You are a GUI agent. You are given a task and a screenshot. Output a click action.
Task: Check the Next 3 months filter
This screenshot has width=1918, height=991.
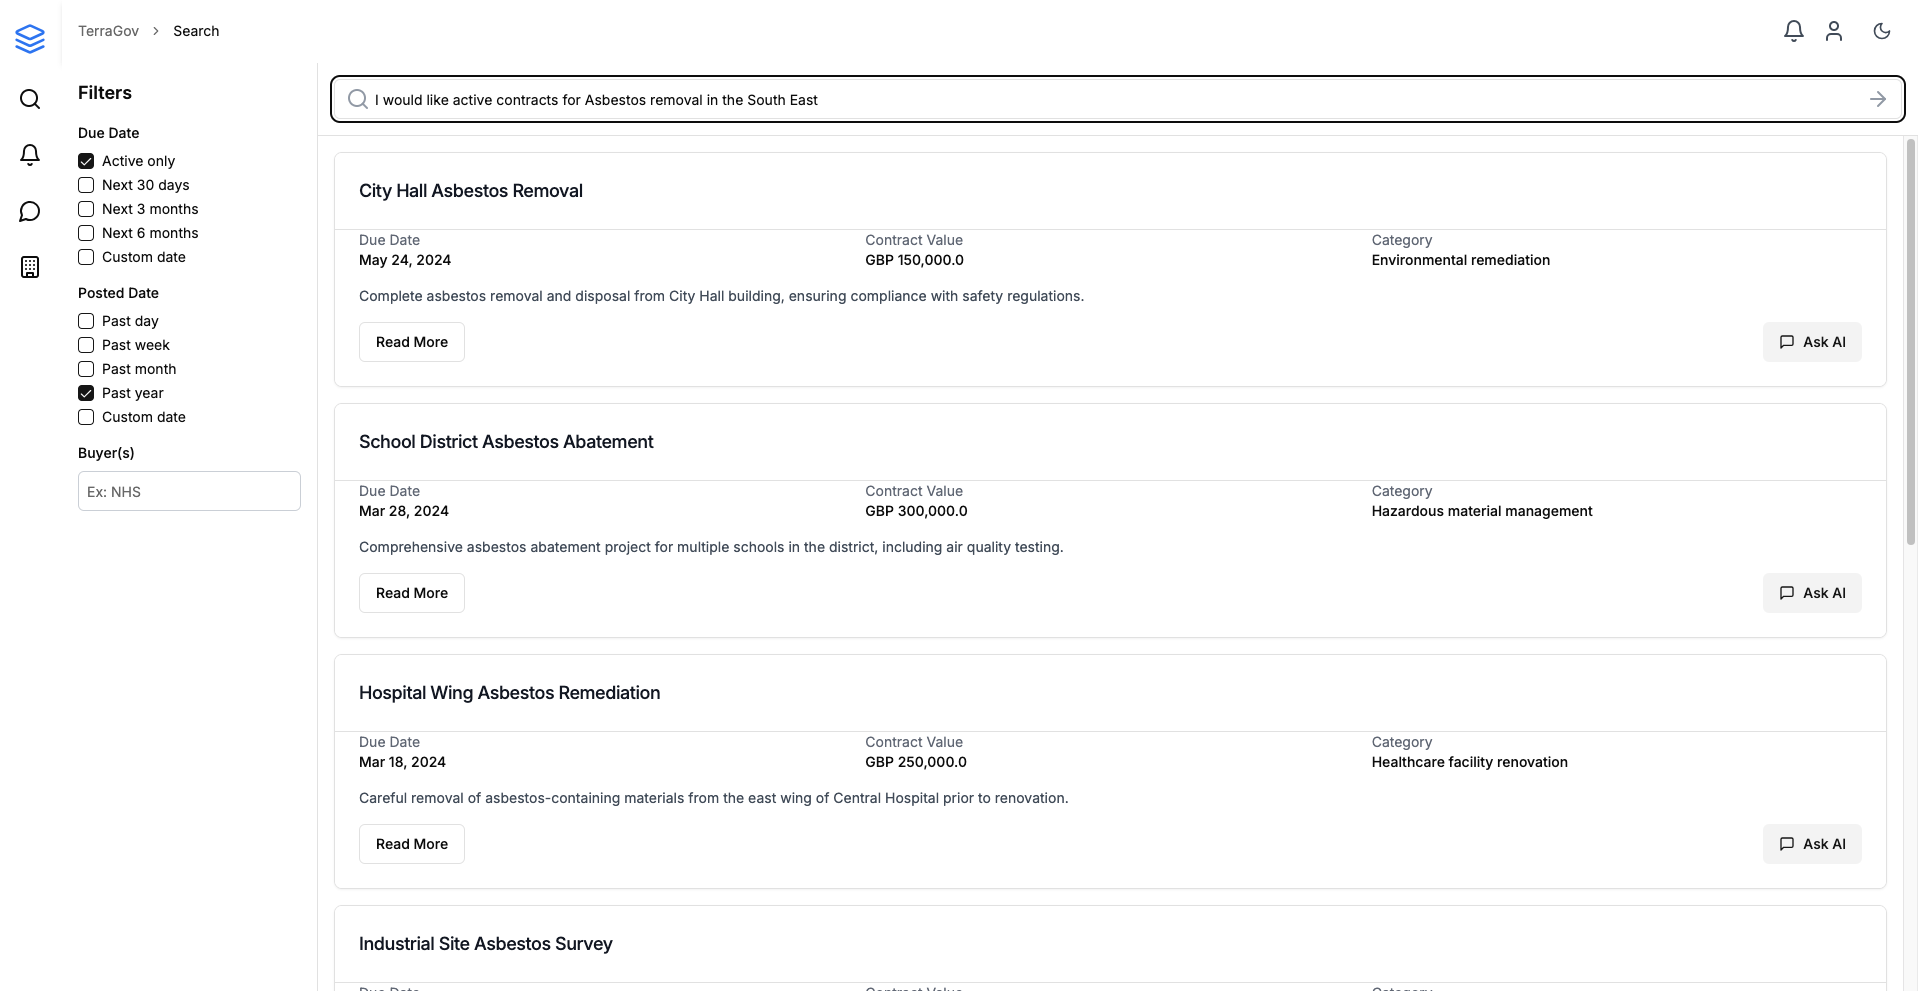click(86, 209)
